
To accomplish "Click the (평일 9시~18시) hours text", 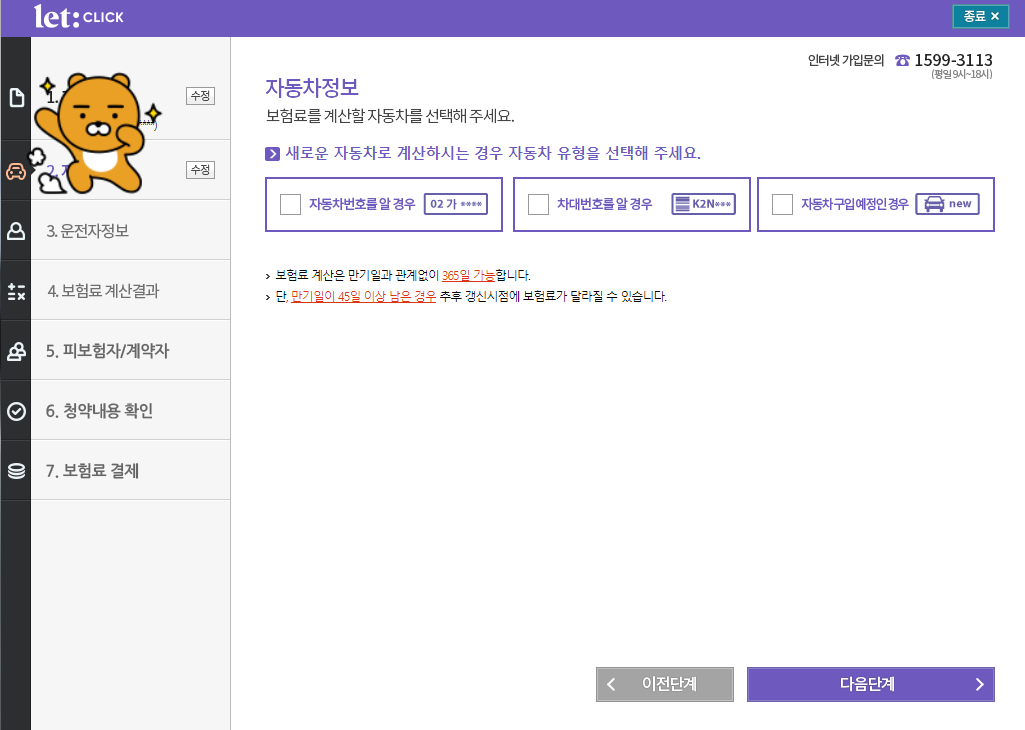I will coord(962,75).
